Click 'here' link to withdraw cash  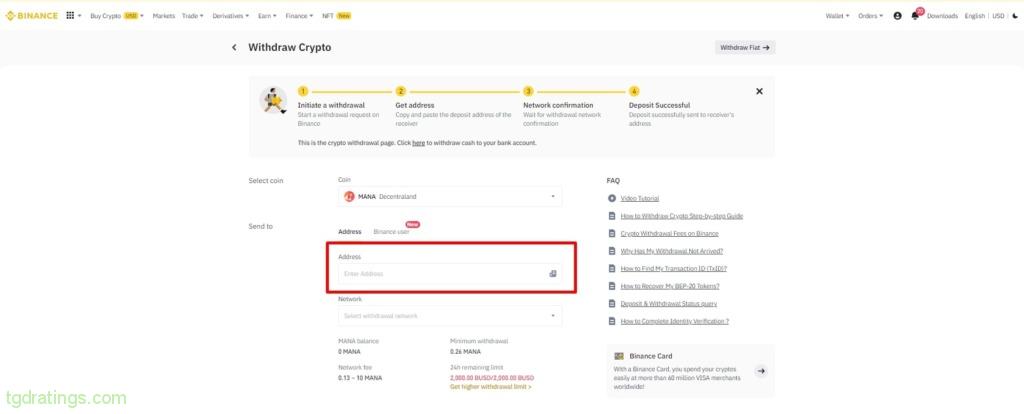(x=419, y=142)
